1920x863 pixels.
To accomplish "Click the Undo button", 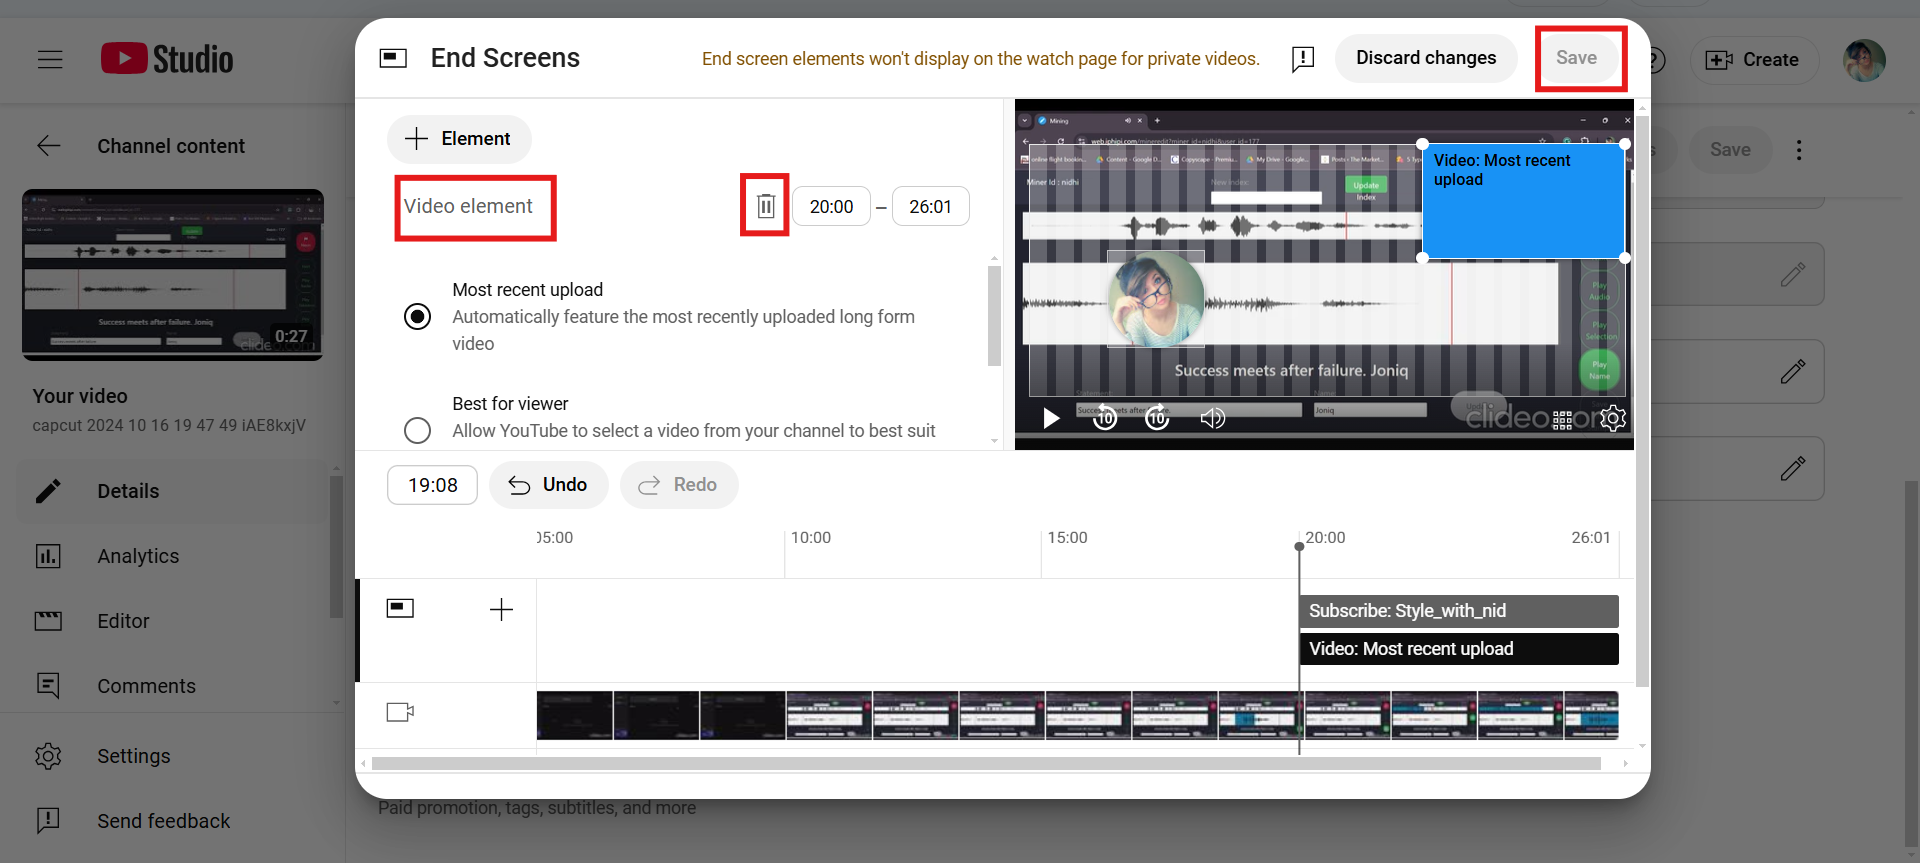I will point(548,485).
